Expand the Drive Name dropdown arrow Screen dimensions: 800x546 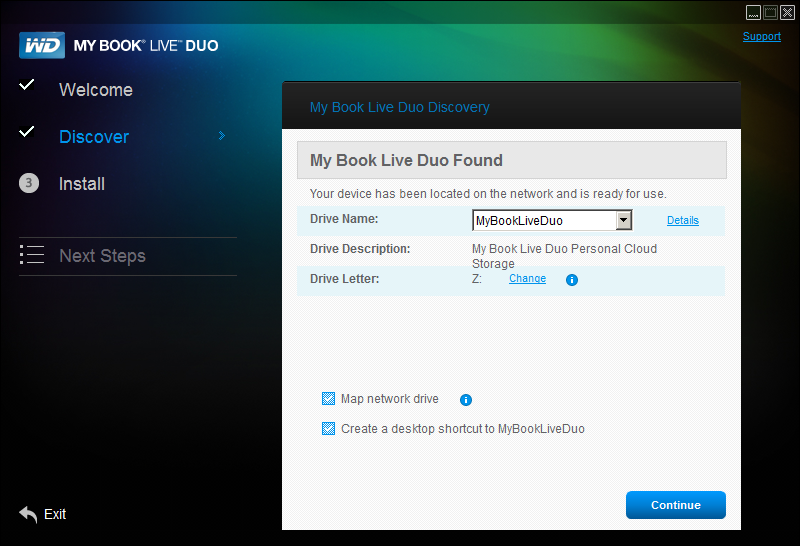click(x=623, y=220)
